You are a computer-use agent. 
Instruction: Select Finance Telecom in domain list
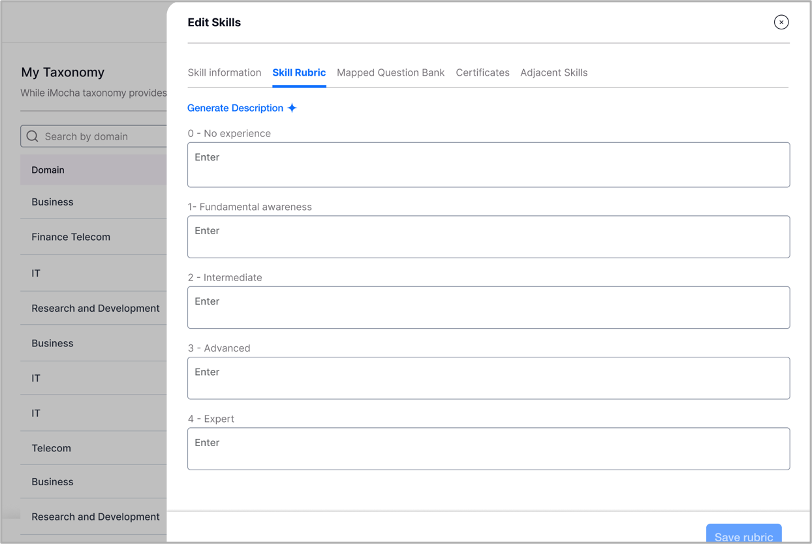[x=93, y=237]
